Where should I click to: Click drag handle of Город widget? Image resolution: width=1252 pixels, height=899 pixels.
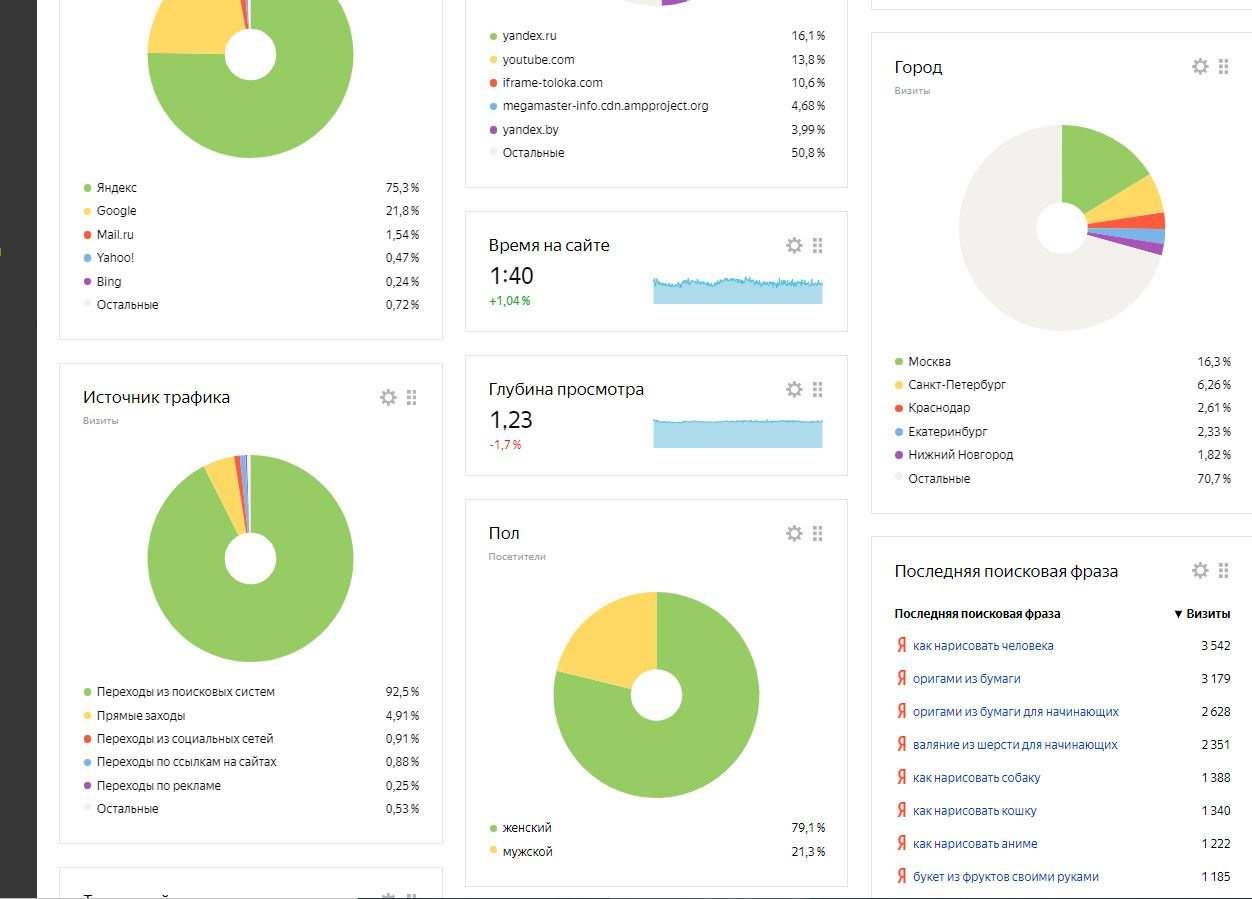click(1224, 66)
